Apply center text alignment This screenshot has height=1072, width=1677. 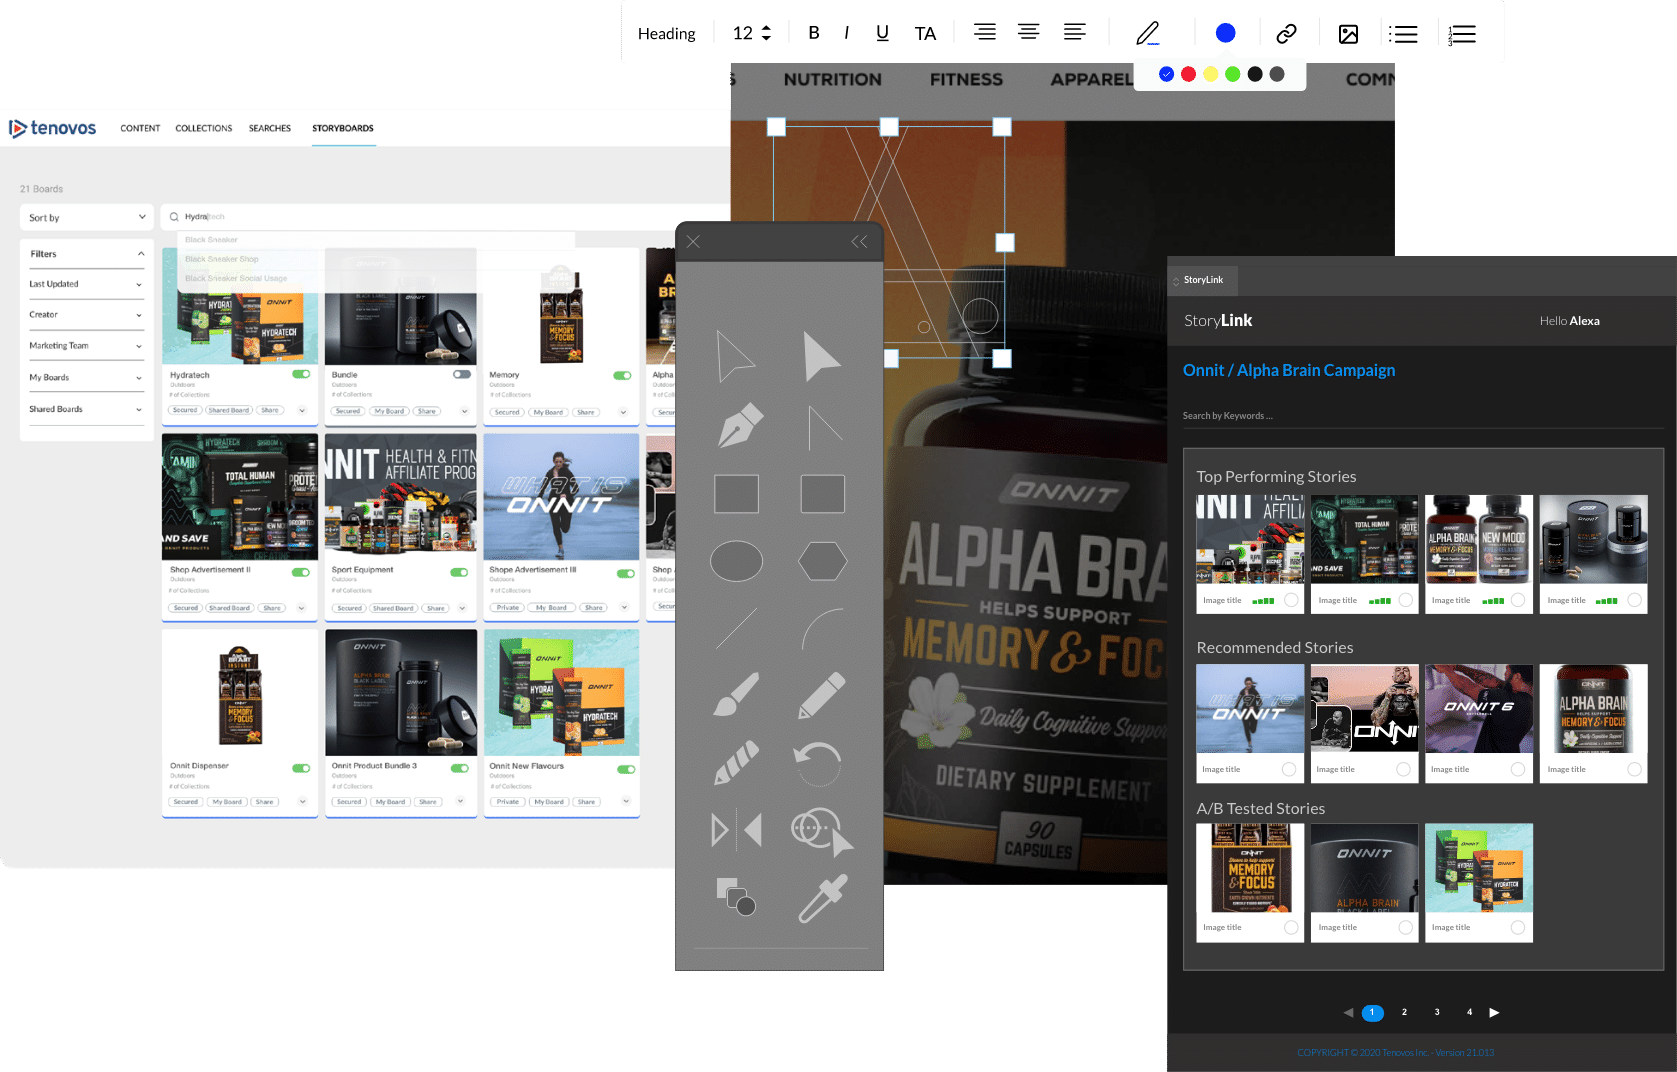click(1028, 32)
